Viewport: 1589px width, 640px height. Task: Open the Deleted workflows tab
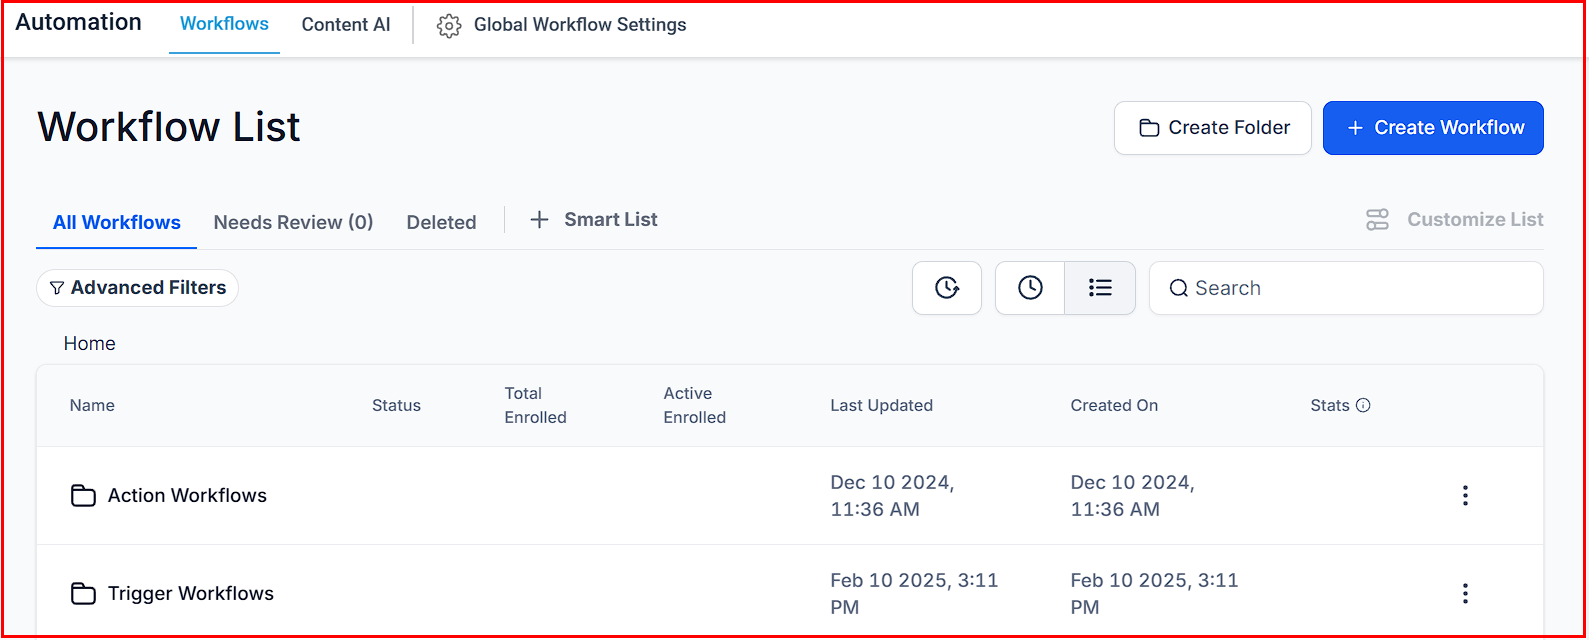click(x=441, y=222)
